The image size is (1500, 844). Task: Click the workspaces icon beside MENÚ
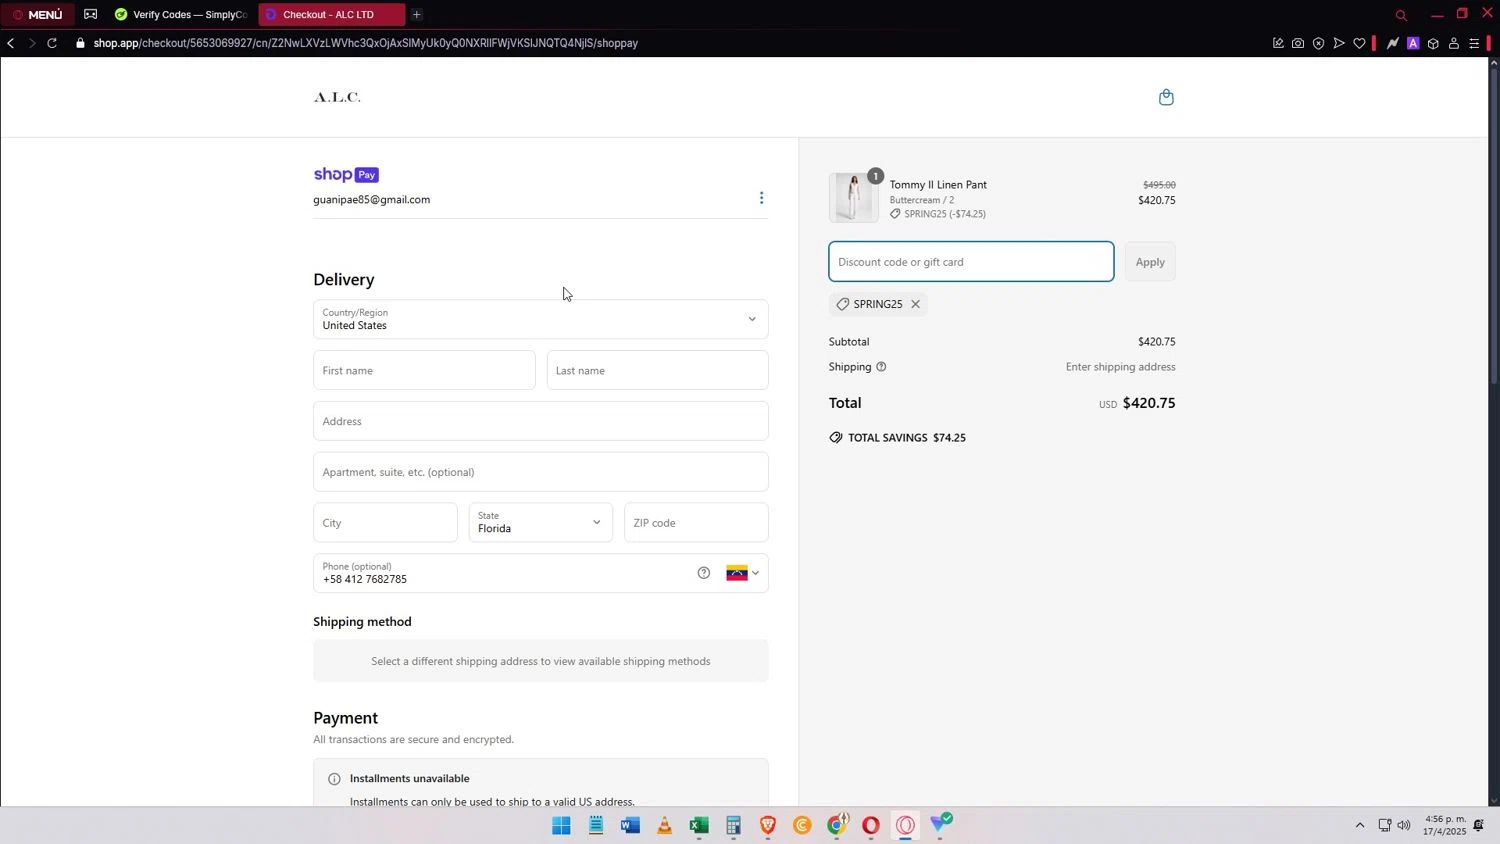point(90,14)
